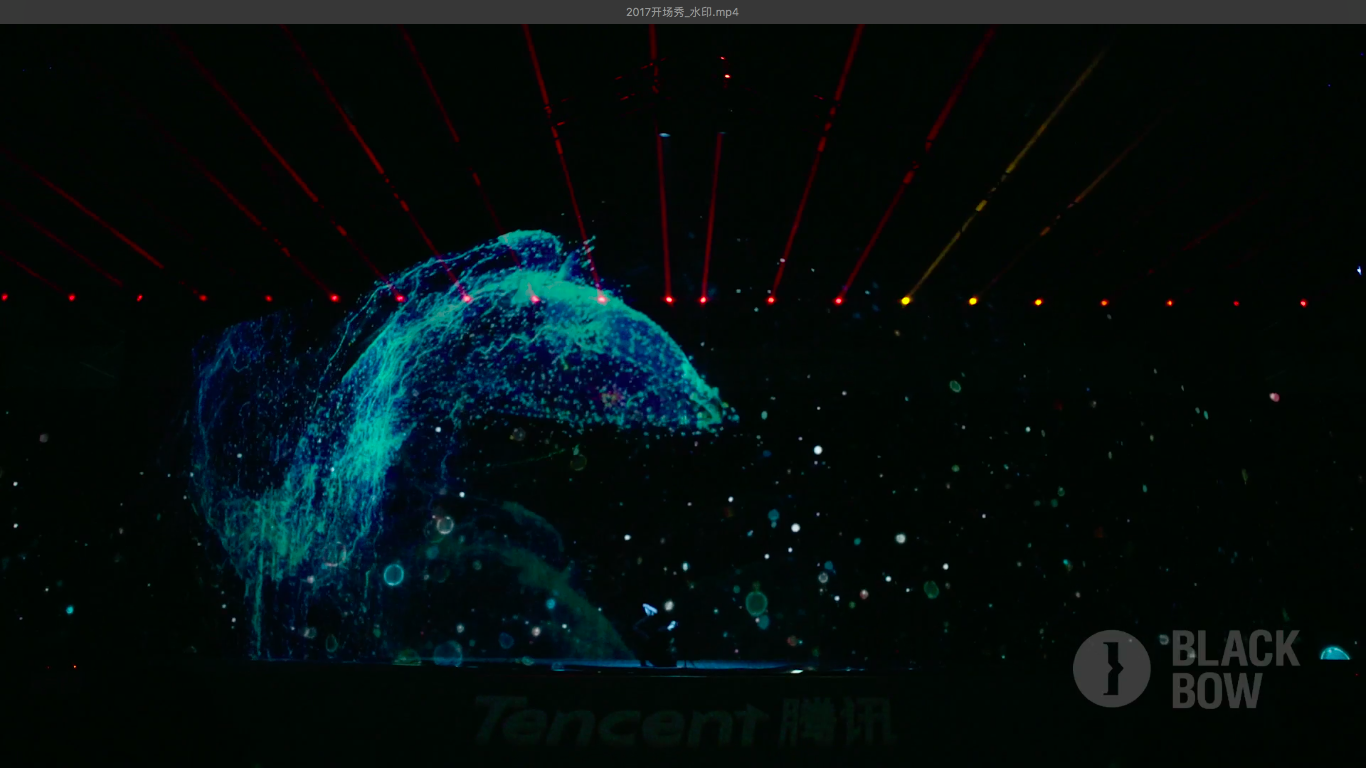This screenshot has width=1366, height=768.
Task: Click the circular Black Bow logo icon
Action: point(1111,669)
